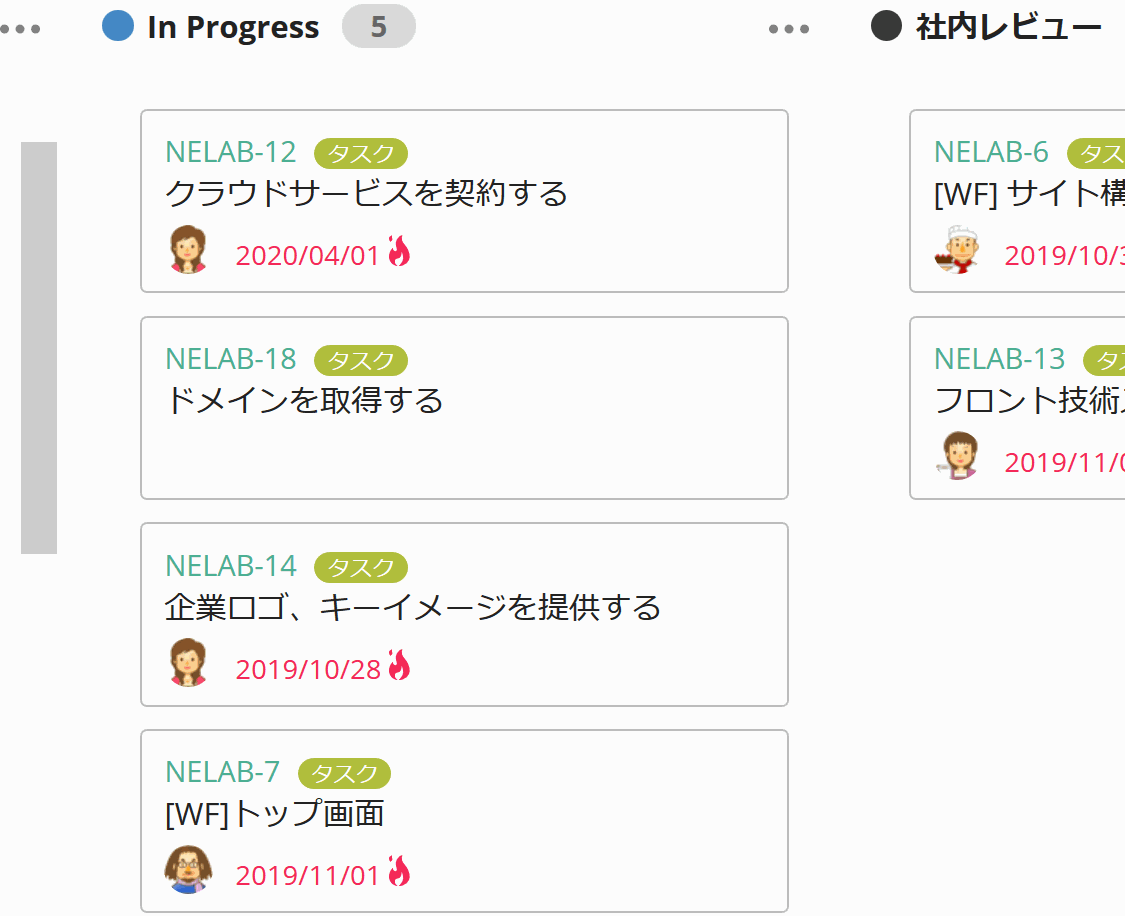The width and height of the screenshot is (1125, 916).
Task: Click chef avatar on NELAB-6 card
Action: point(957,250)
